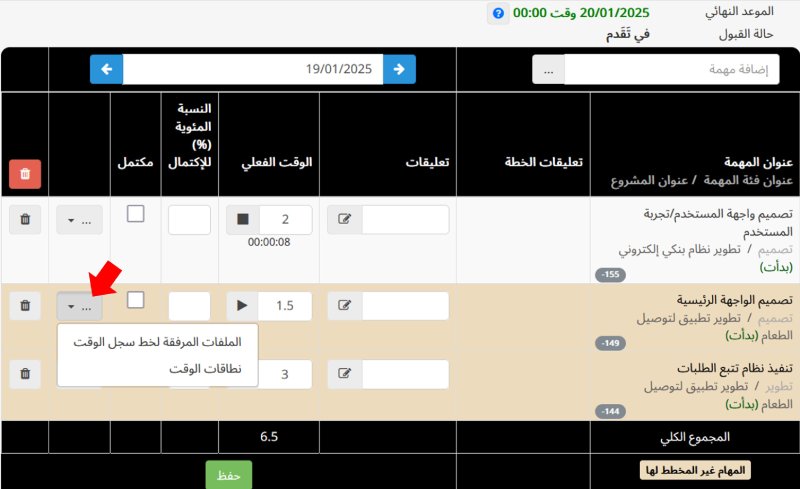Click the total value 6.5
The height and width of the screenshot is (489, 800).
(269, 436)
